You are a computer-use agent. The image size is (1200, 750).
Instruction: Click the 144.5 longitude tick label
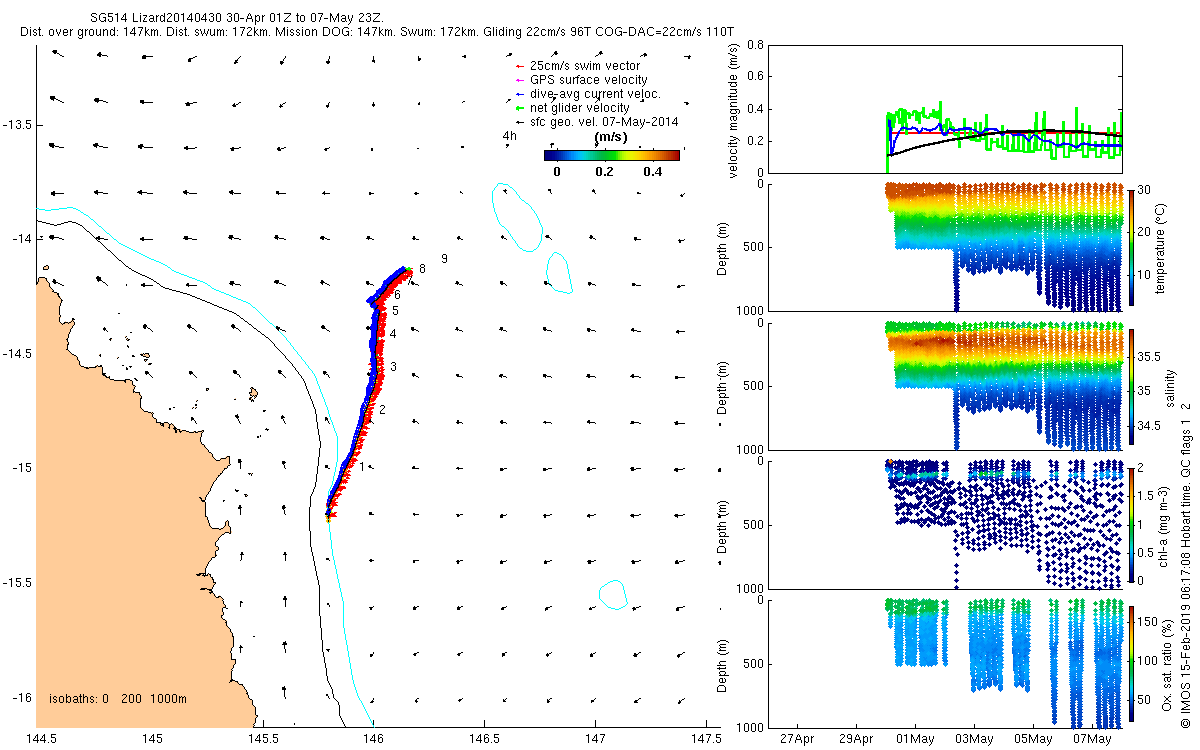41,739
